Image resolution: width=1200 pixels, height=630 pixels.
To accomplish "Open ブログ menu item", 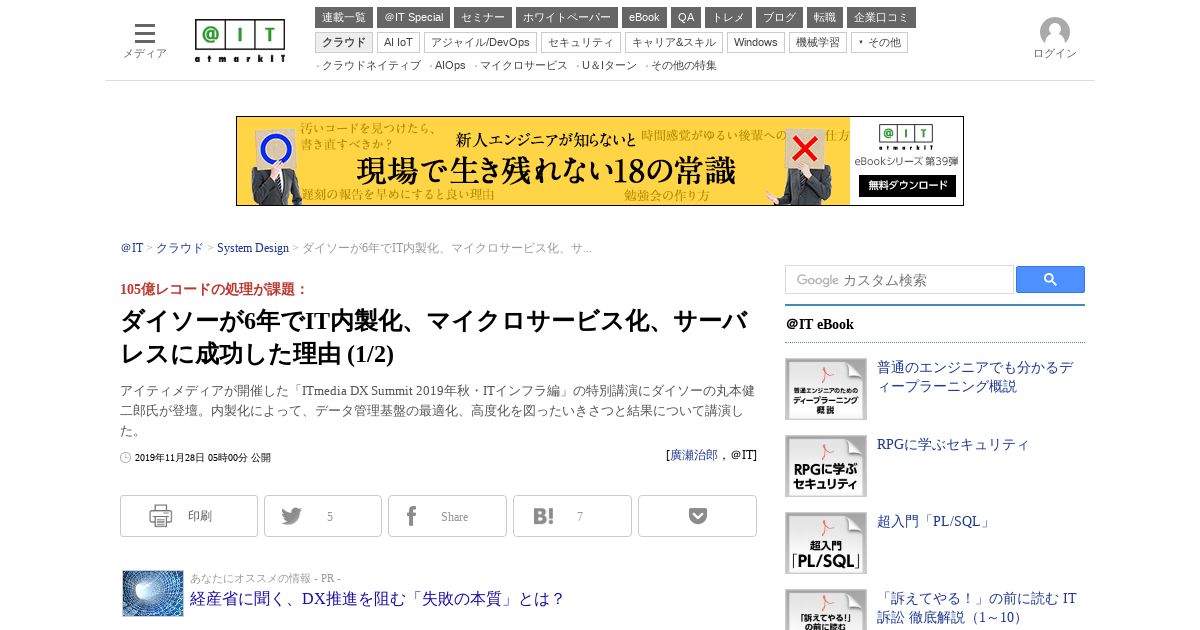I will [x=779, y=18].
